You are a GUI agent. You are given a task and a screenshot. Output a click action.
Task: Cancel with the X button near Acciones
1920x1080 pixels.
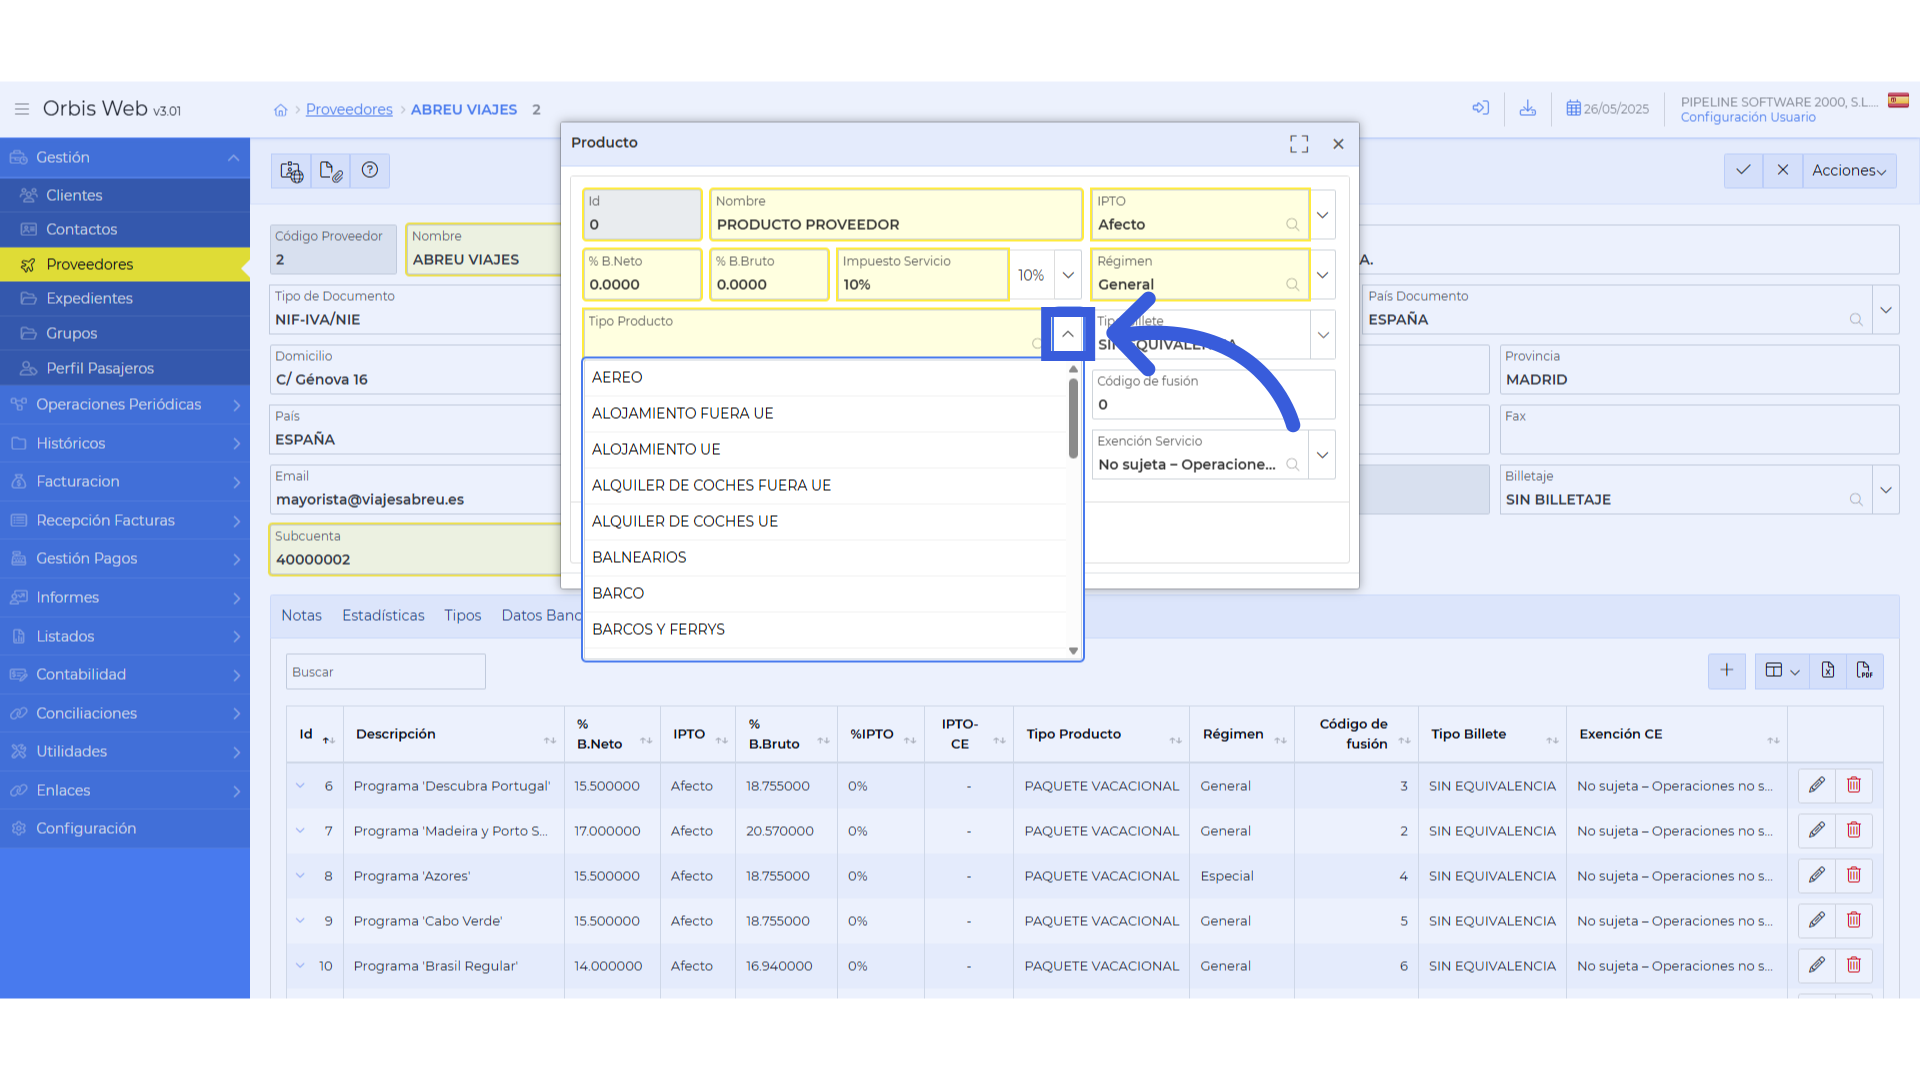[x=1783, y=170]
